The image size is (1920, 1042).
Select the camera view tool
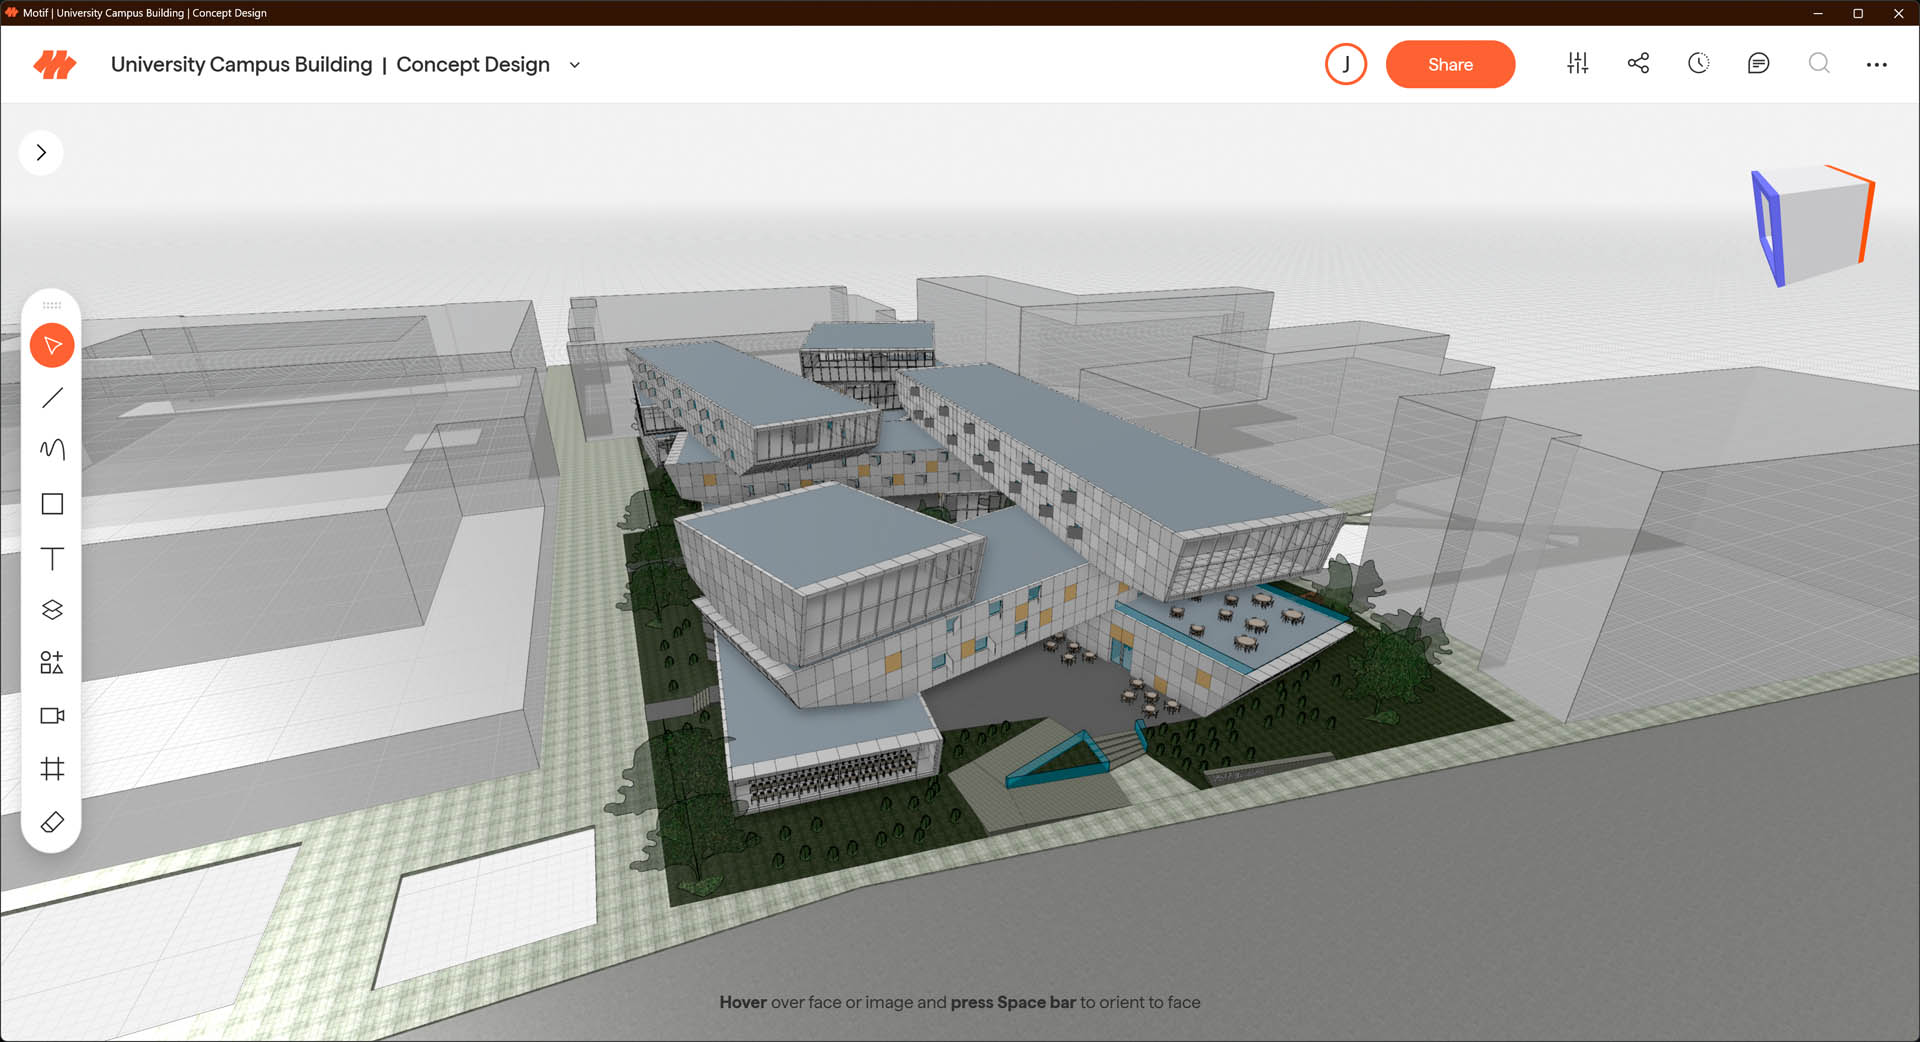pyautogui.click(x=52, y=716)
